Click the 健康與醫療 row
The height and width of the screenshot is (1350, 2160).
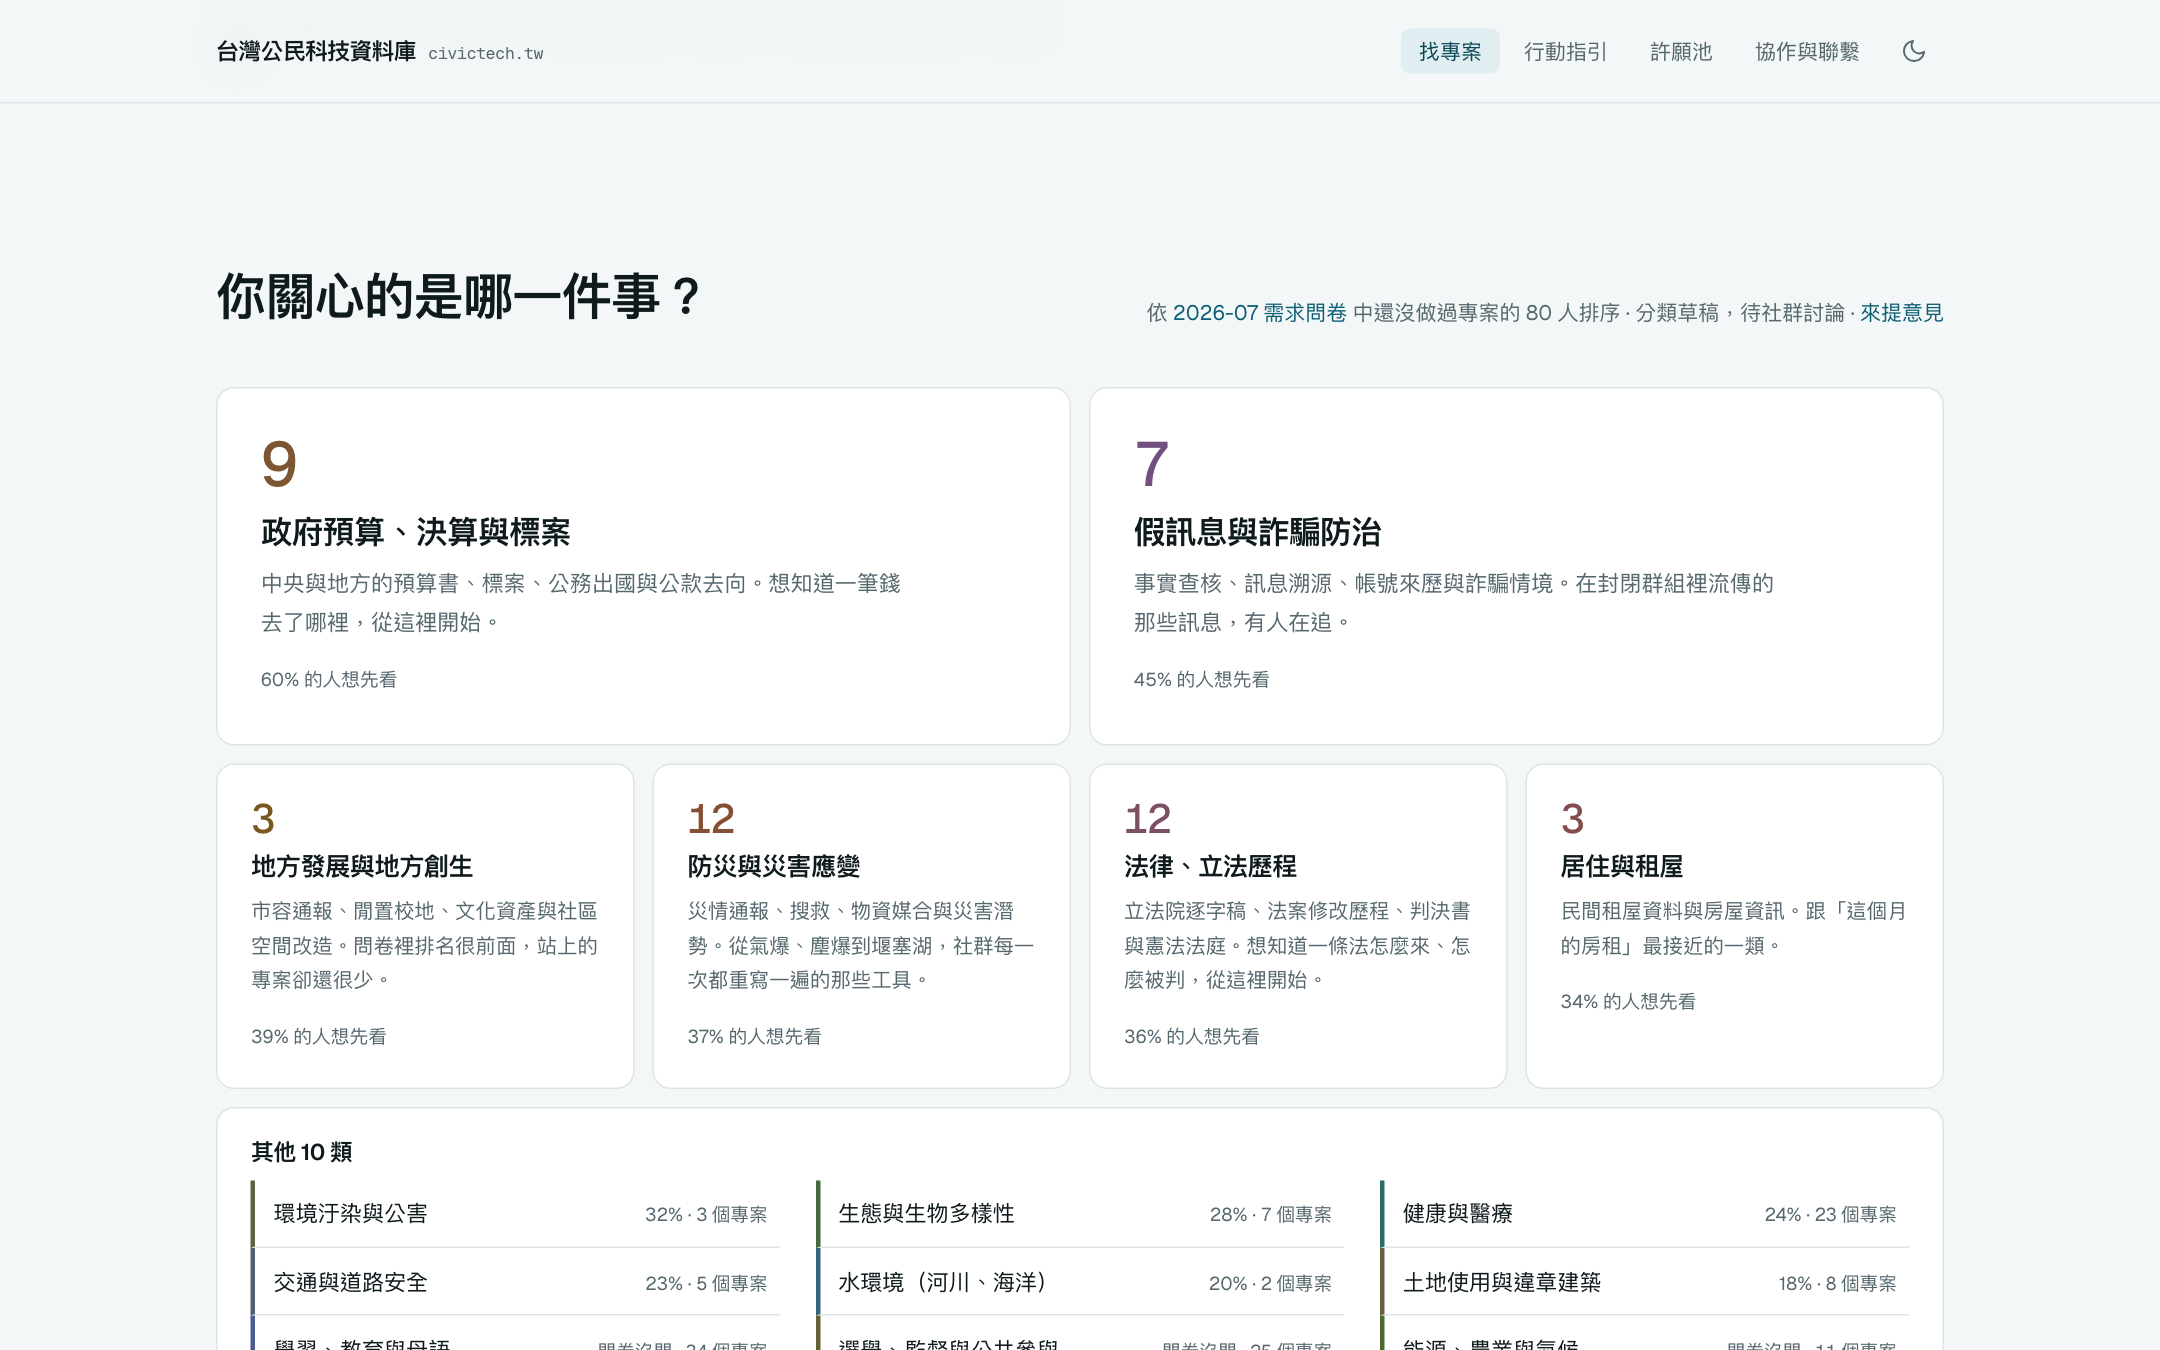pos(1645,1214)
